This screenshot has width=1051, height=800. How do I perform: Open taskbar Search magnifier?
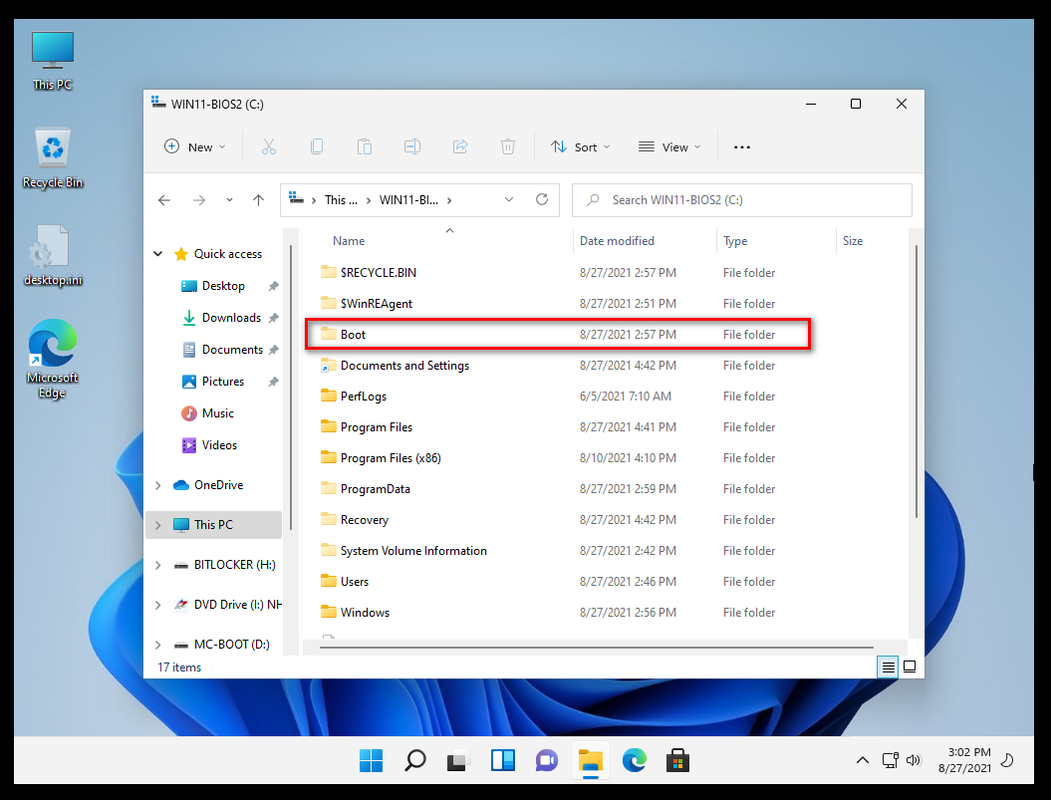[x=415, y=760]
